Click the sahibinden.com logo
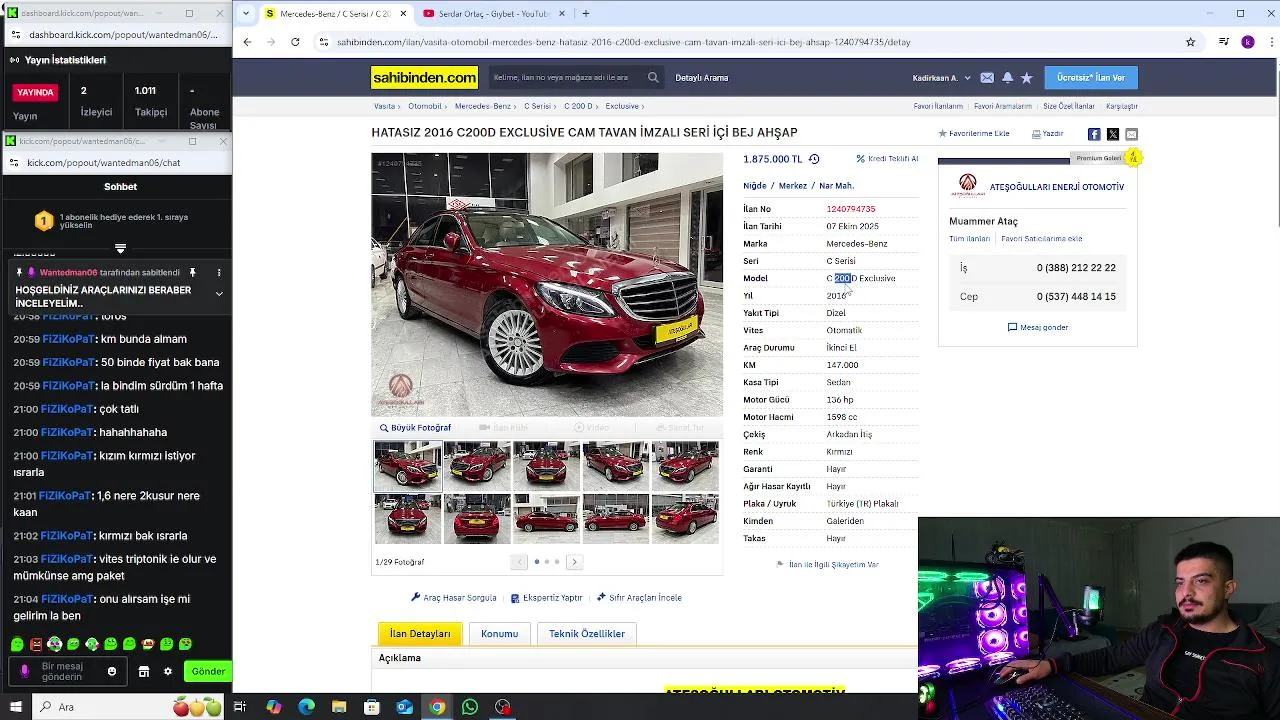This screenshot has height=720, width=1280. point(424,78)
